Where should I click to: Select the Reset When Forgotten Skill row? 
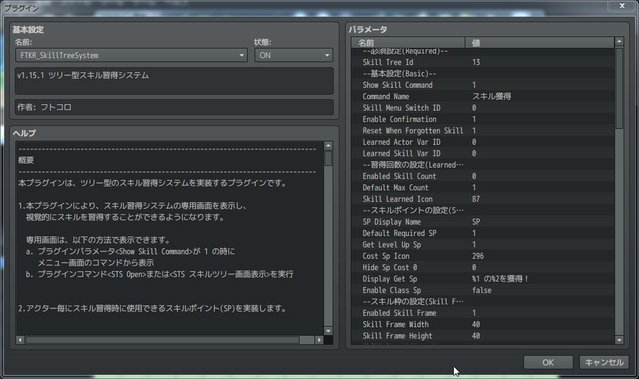[483, 131]
